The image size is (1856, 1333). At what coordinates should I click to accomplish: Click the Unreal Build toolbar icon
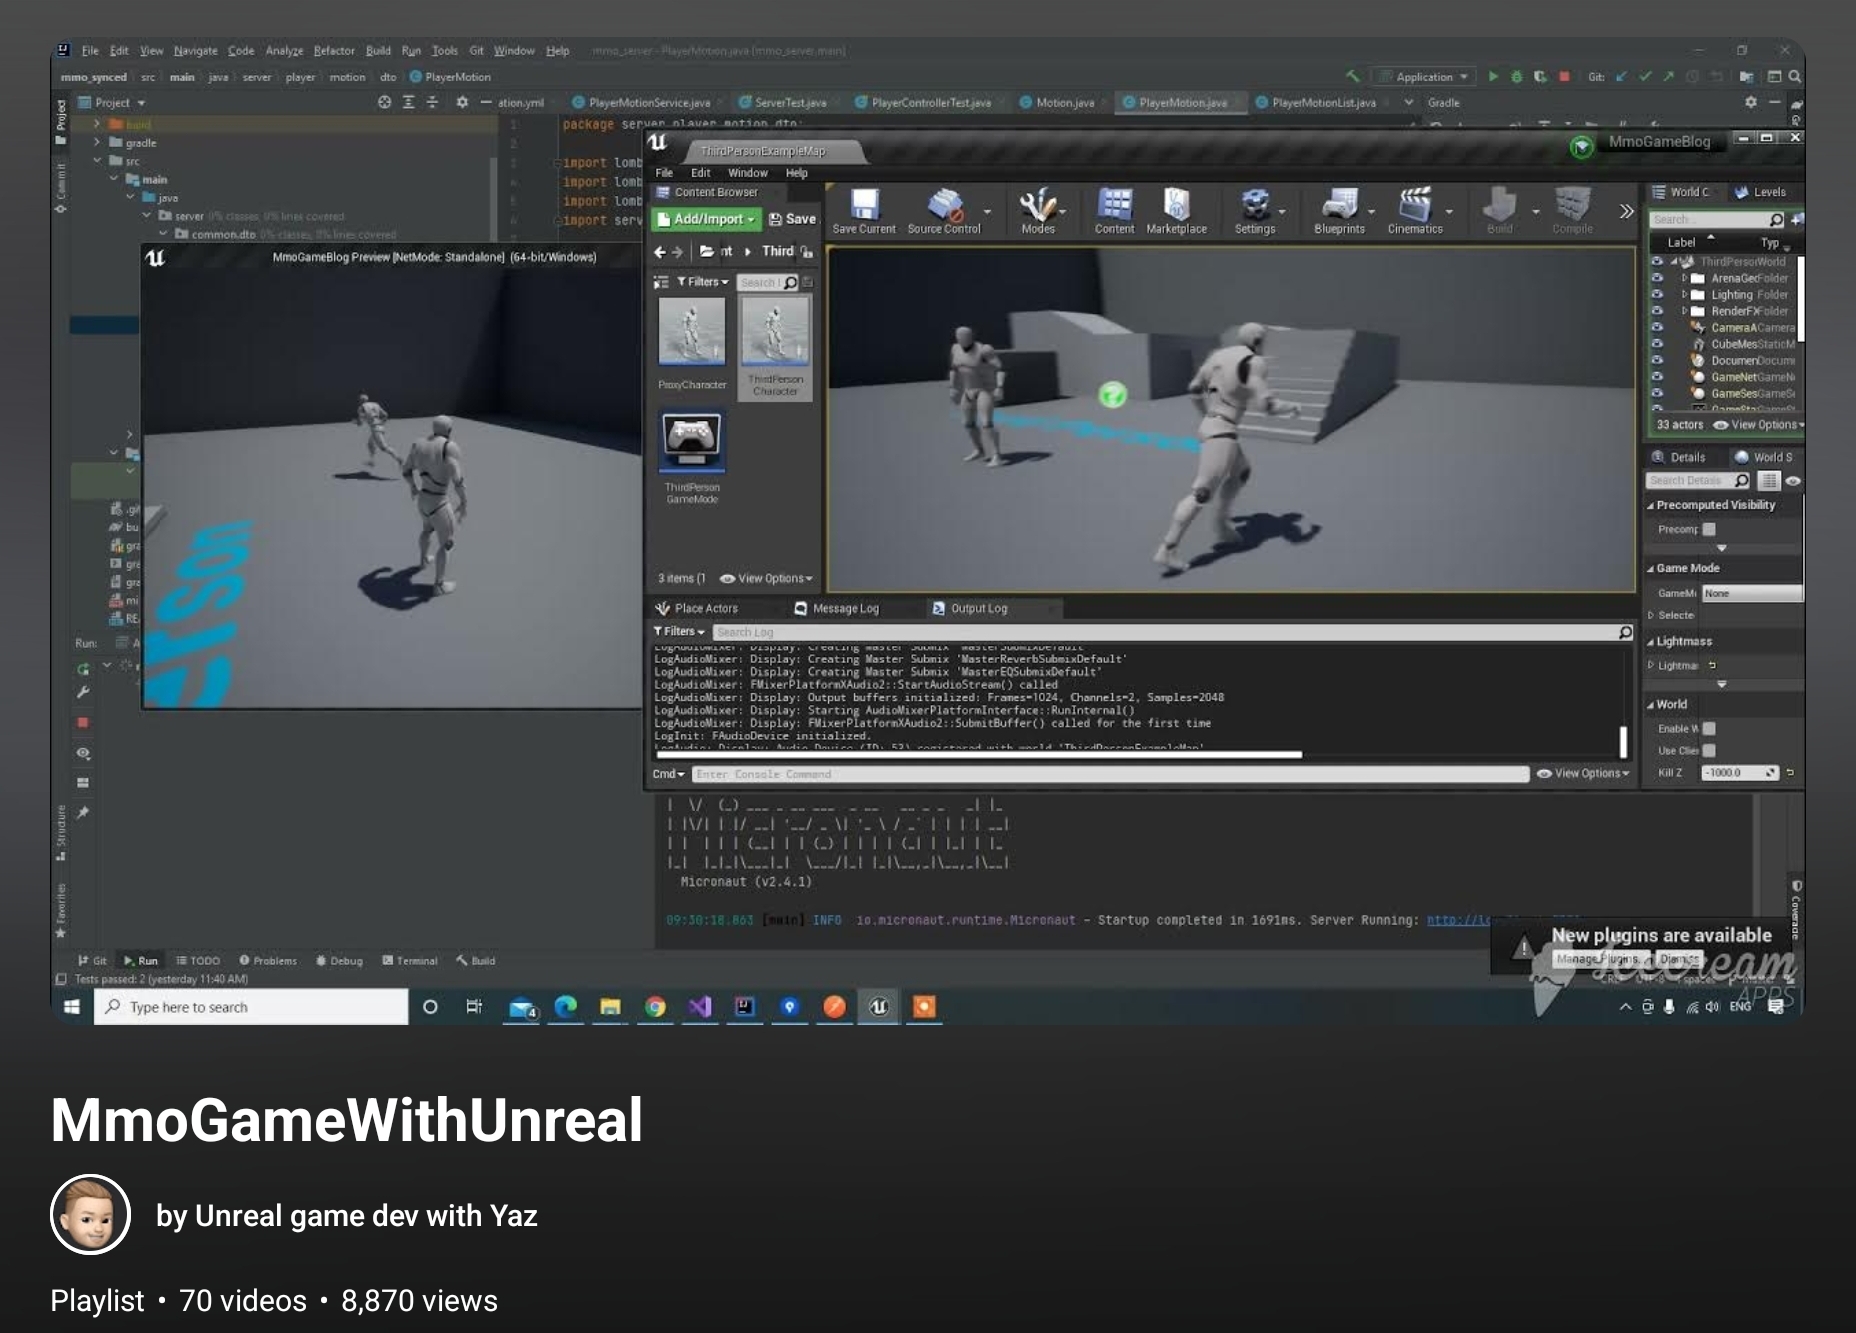coord(1499,211)
